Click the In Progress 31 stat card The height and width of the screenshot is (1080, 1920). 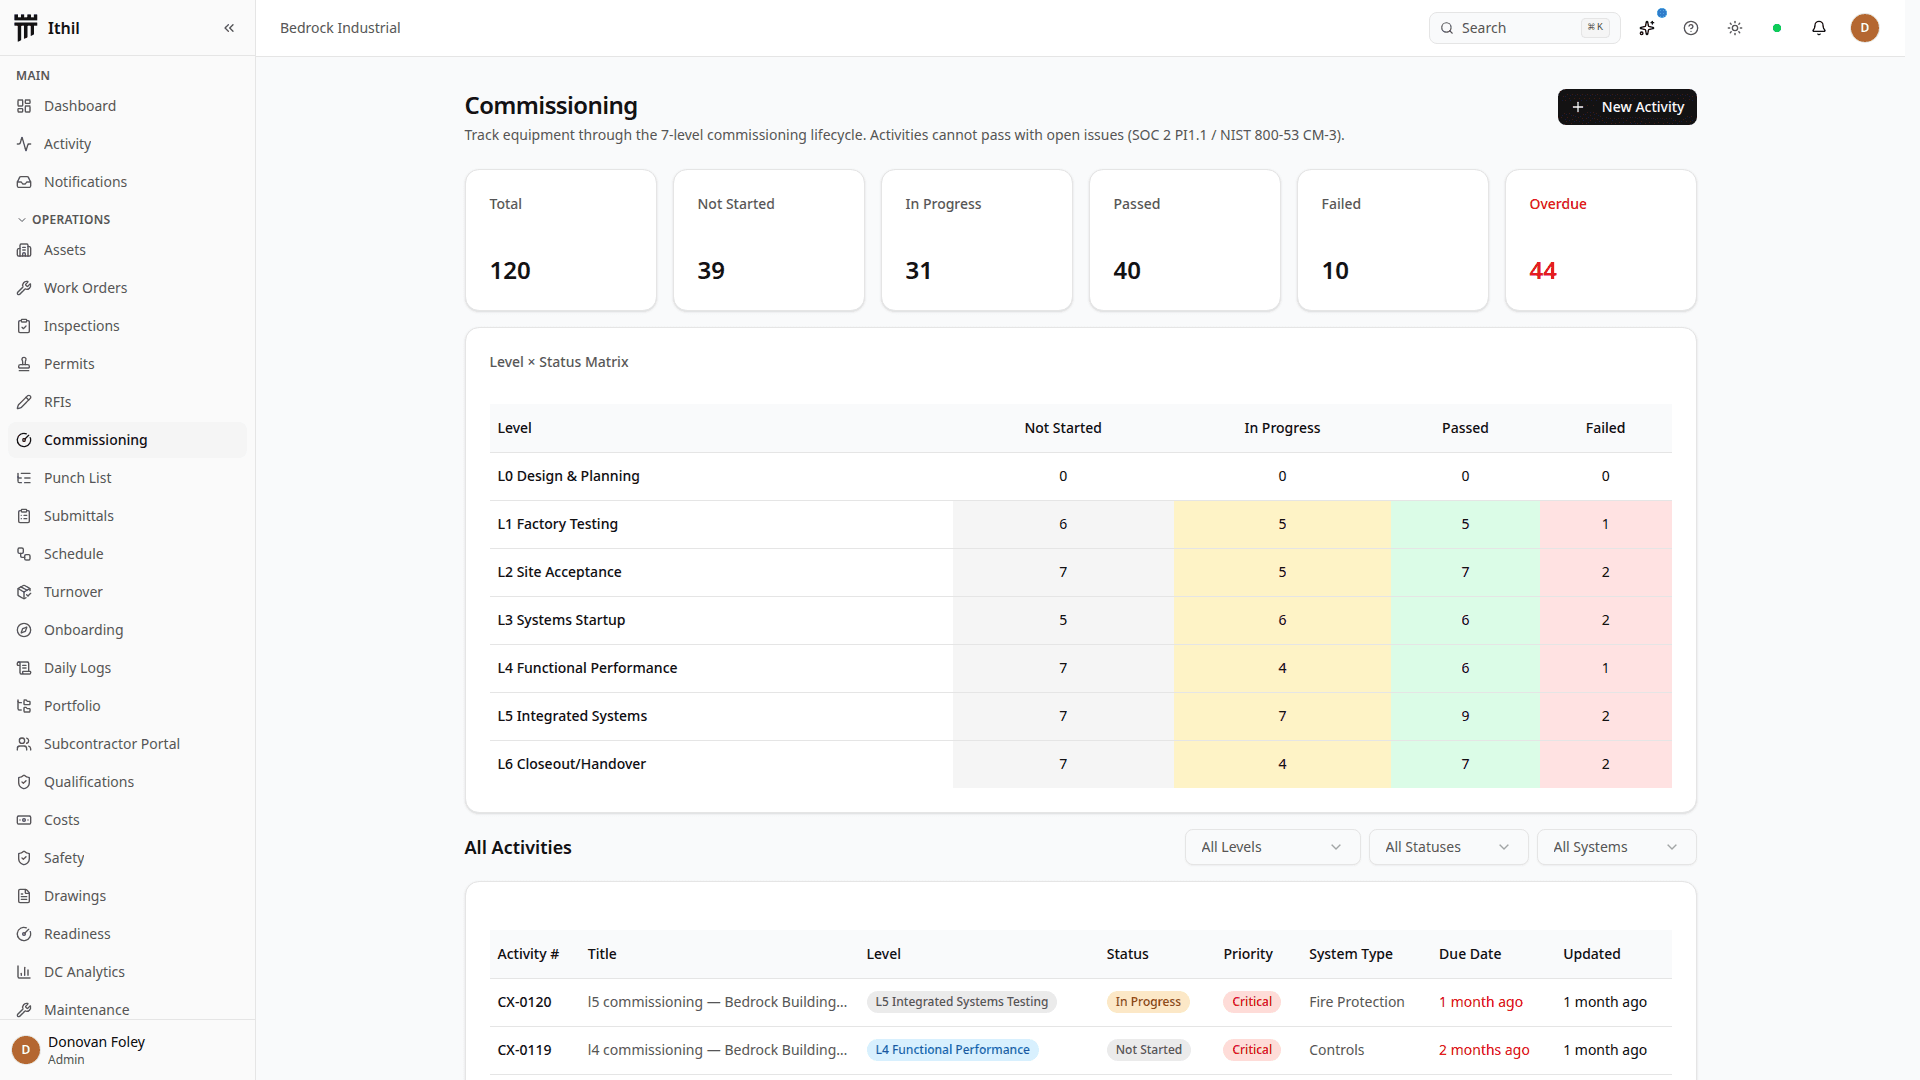point(976,240)
